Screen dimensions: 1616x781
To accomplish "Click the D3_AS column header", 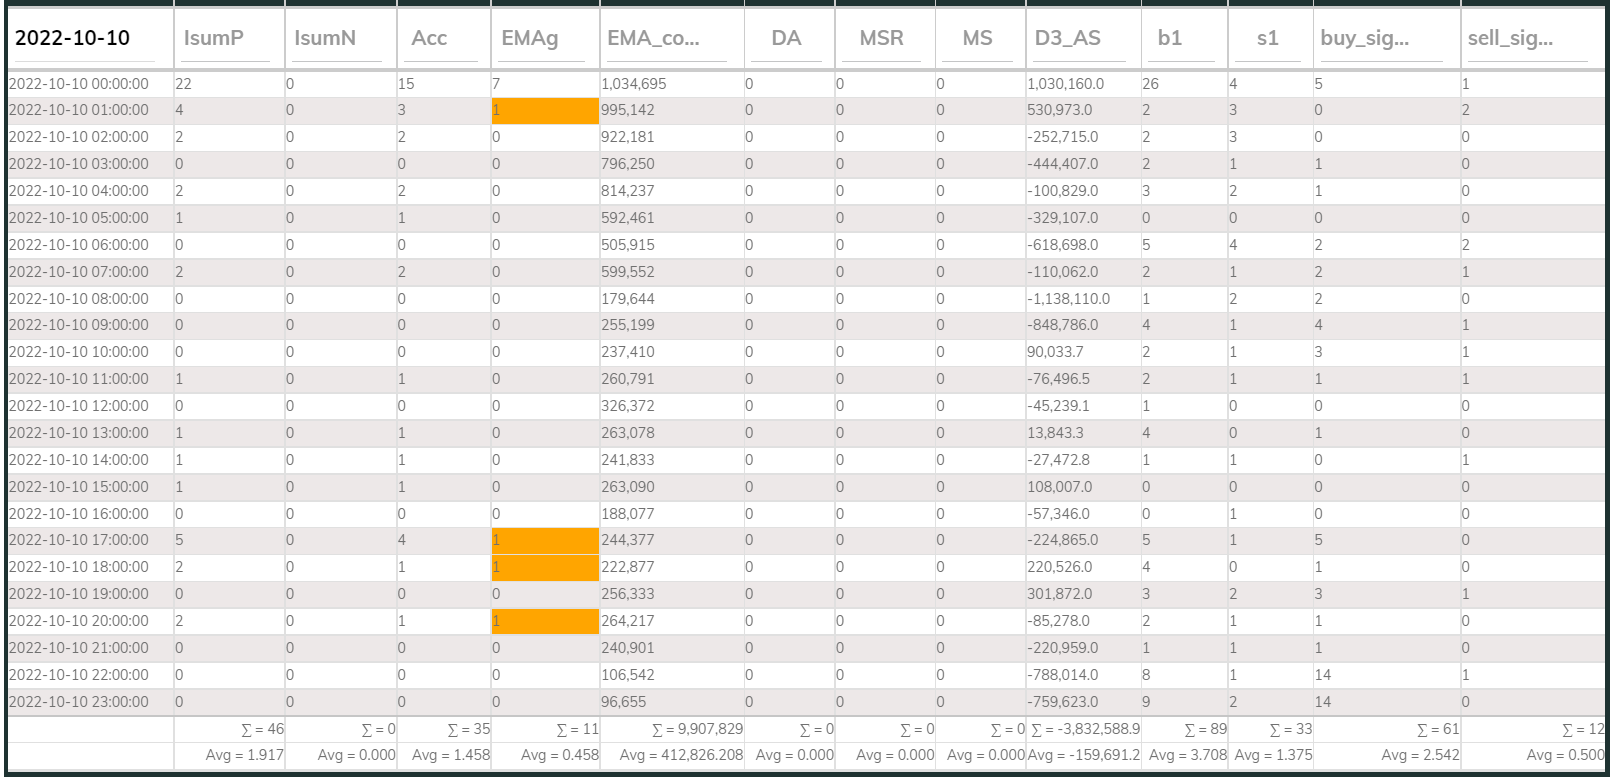I will (x=1067, y=38).
